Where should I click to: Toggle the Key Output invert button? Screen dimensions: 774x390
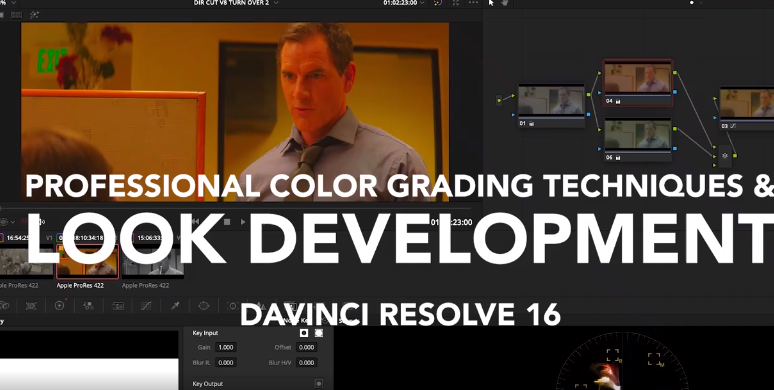click(x=319, y=384)
